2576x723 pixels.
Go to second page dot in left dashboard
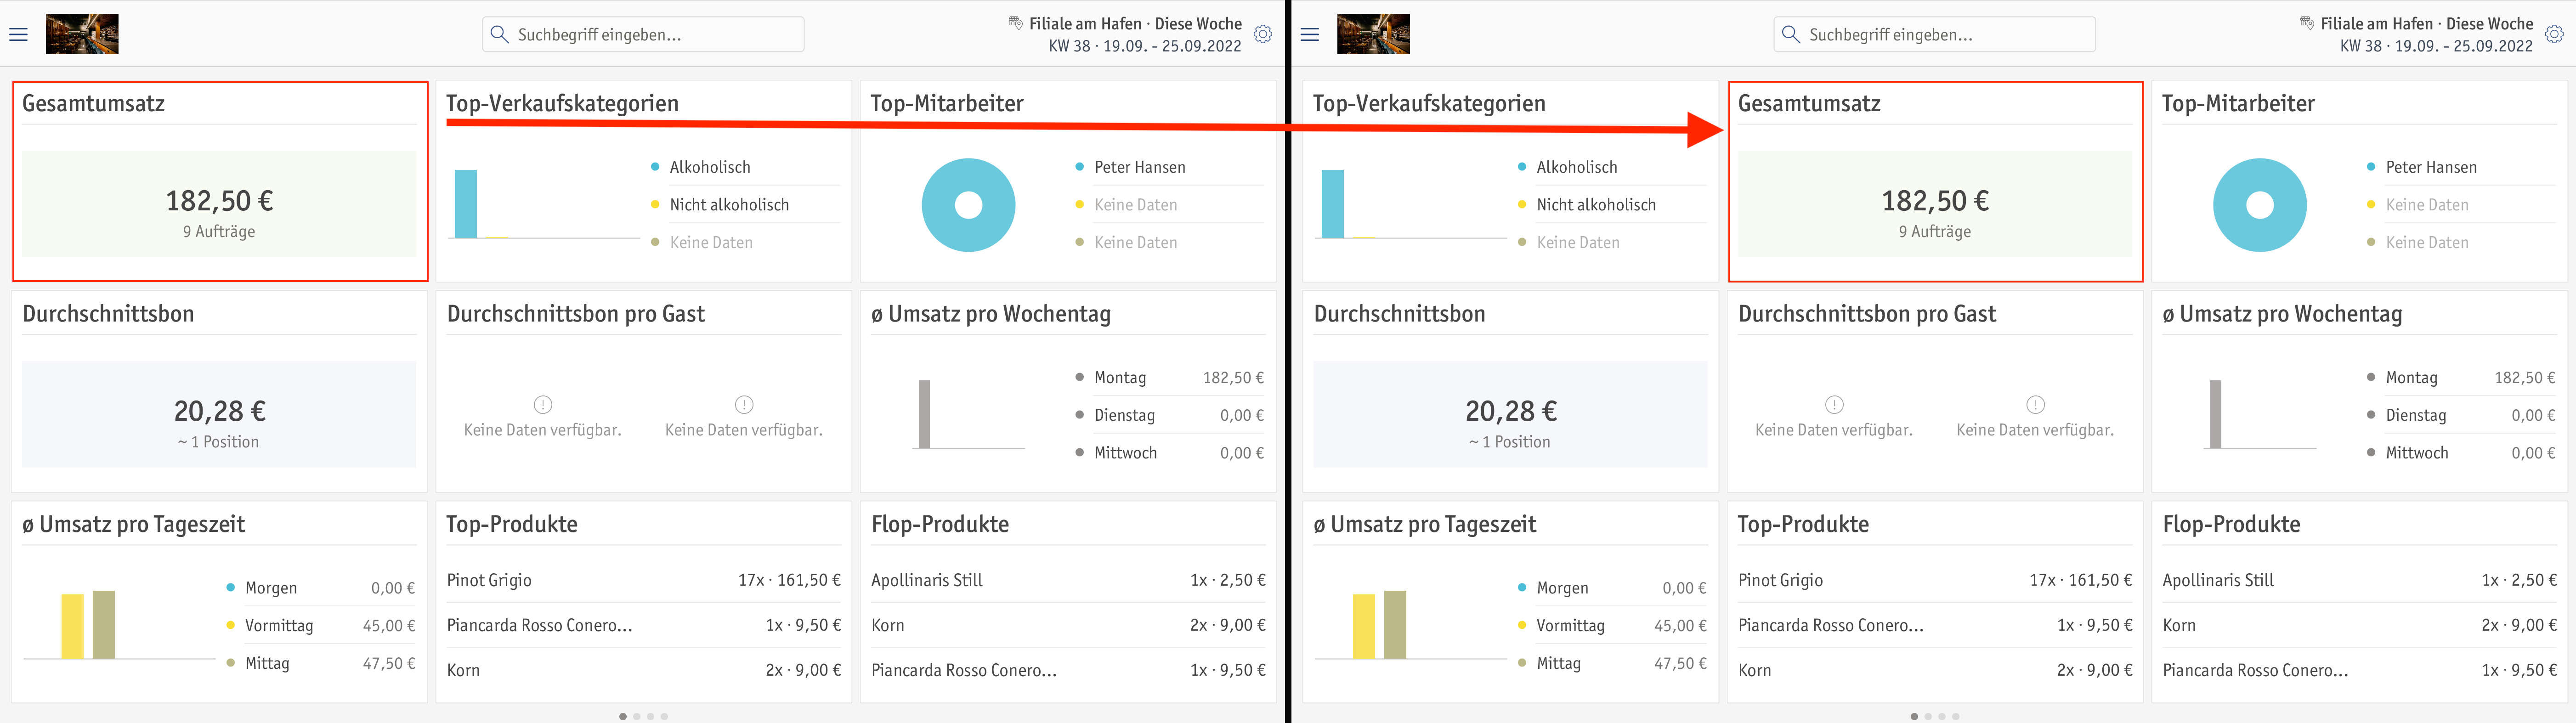[x=637, y=716]
